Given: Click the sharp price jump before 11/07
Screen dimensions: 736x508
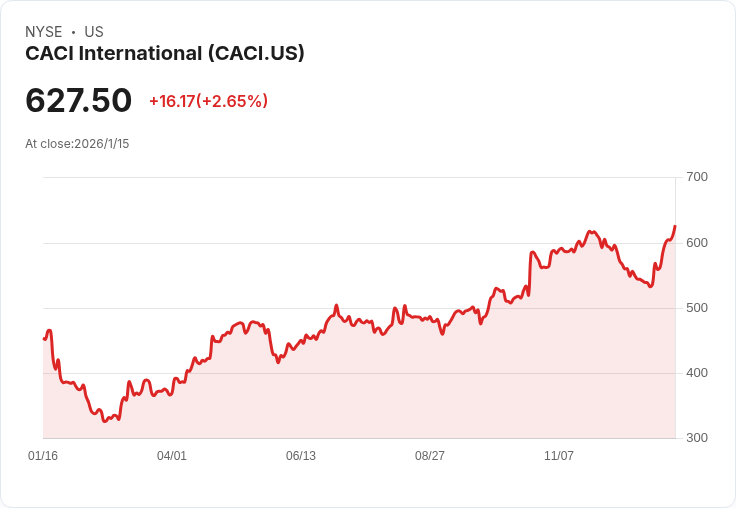Looking at the screenshot, I should click(530, 274).
